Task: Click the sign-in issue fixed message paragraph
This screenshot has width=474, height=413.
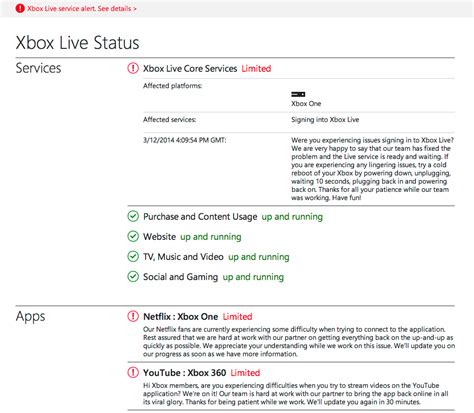Action: tap(372, 169)
